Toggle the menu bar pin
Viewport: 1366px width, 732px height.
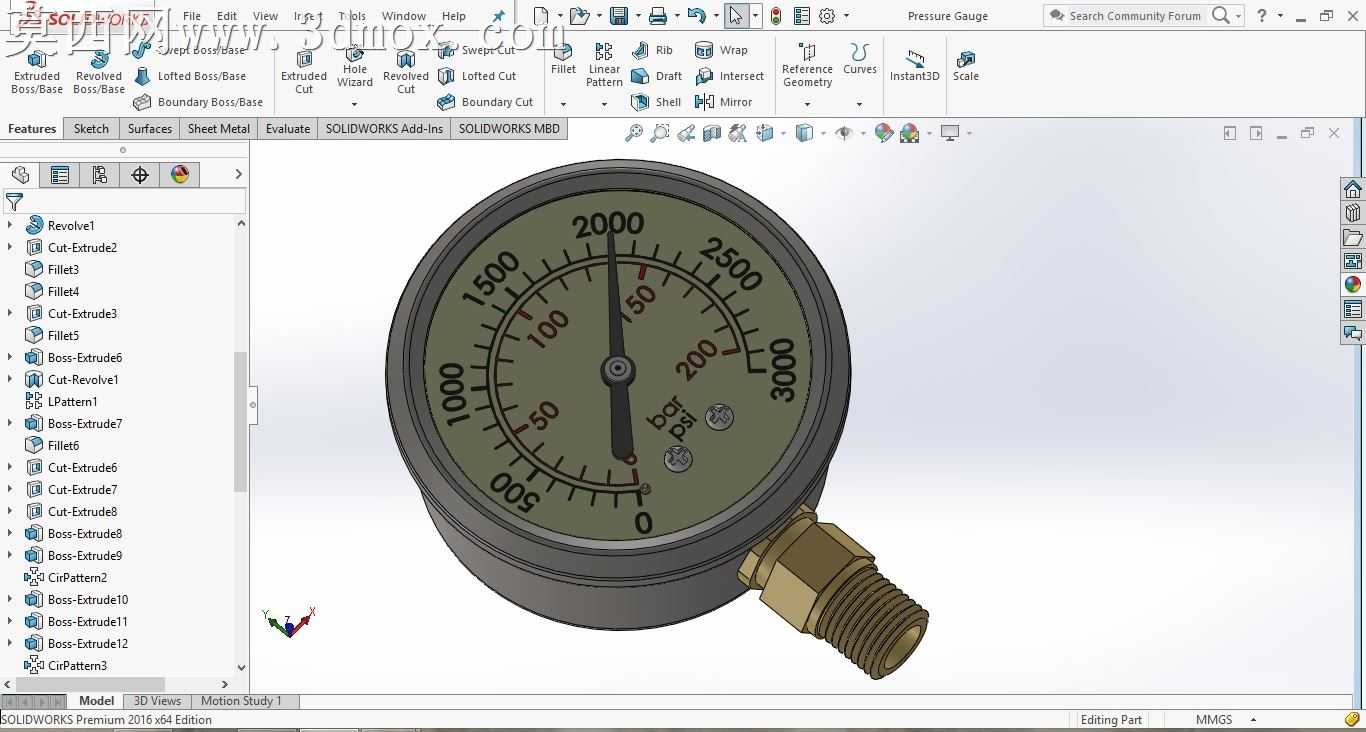click(498, 16)
